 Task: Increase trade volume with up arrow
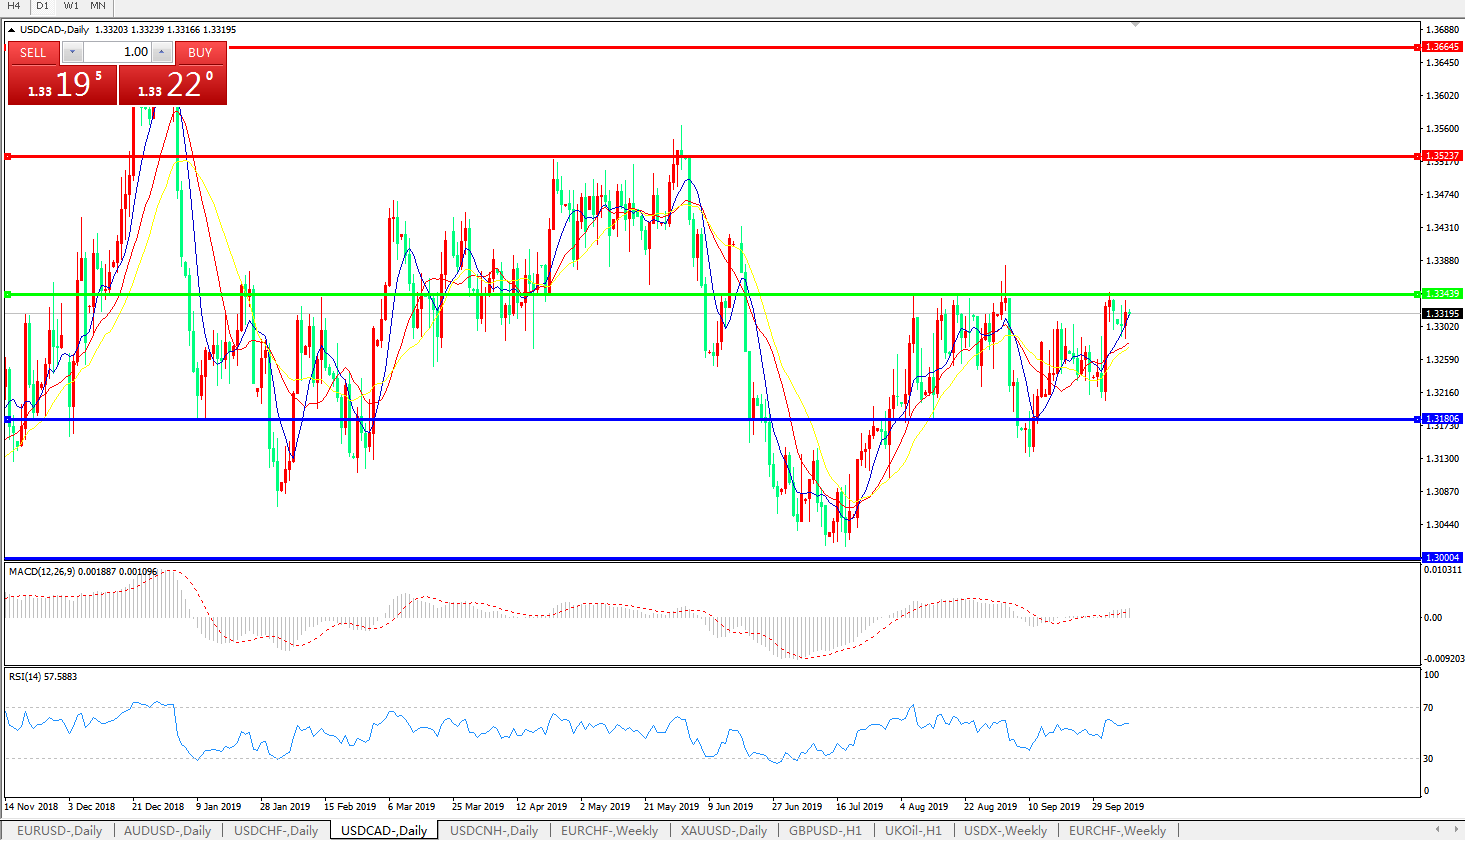[162, 52]
